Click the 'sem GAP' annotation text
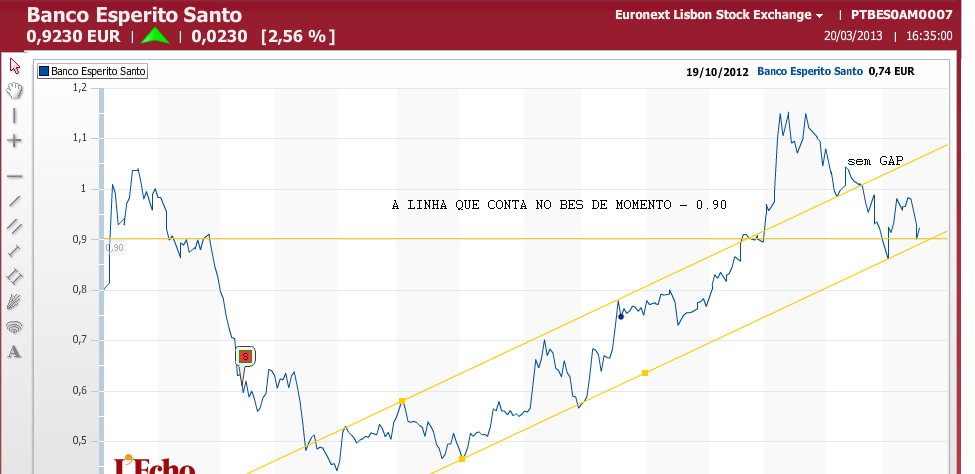The image size is (975, 474). (875, 162)
